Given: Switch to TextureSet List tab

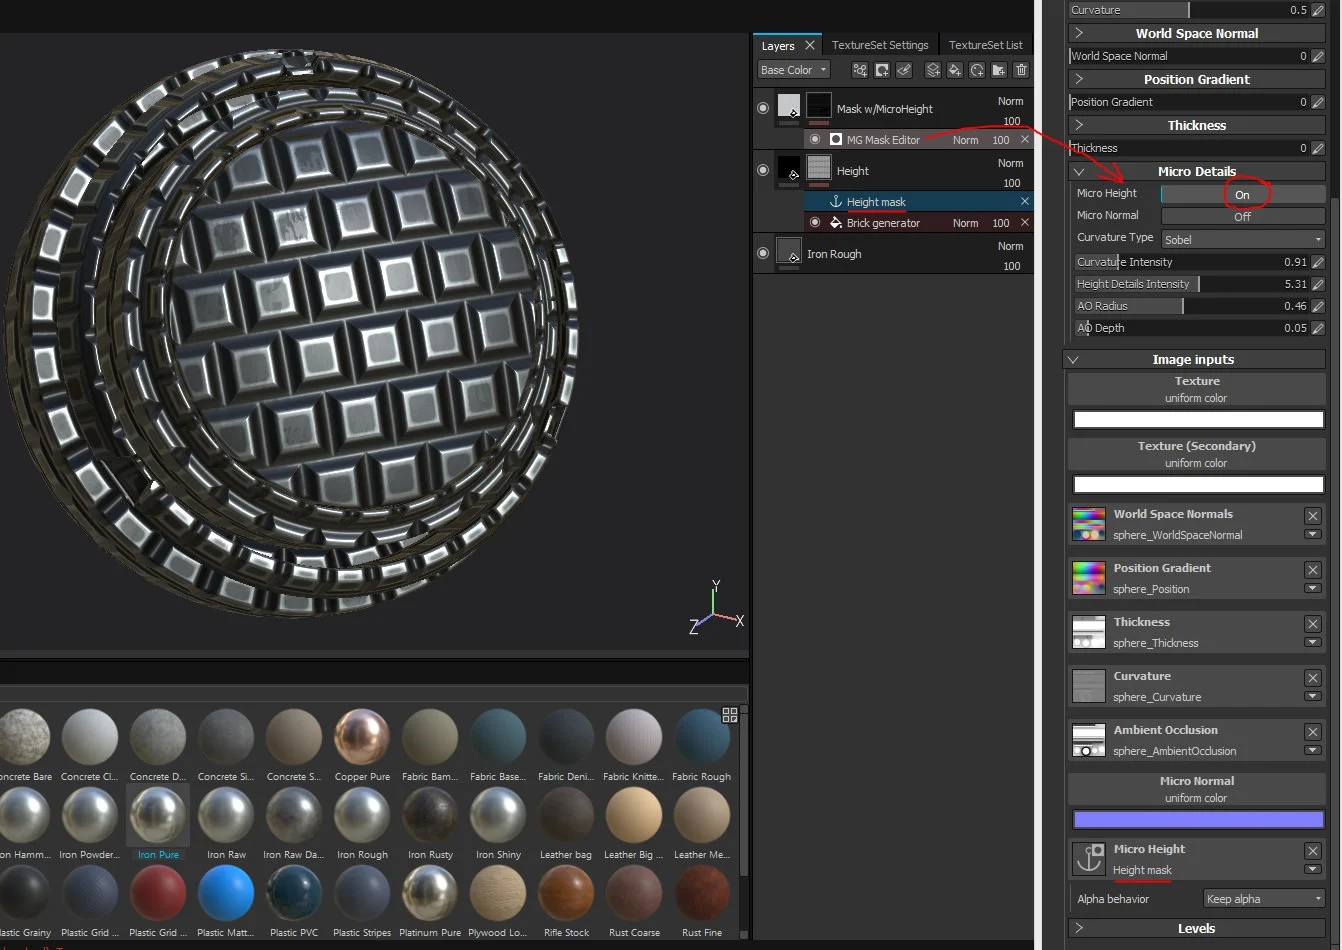Looking at the screenshot, I should (986, 45).
